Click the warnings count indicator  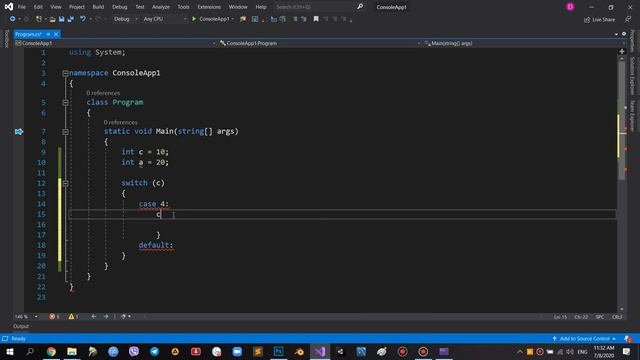(x=73, y=317)
